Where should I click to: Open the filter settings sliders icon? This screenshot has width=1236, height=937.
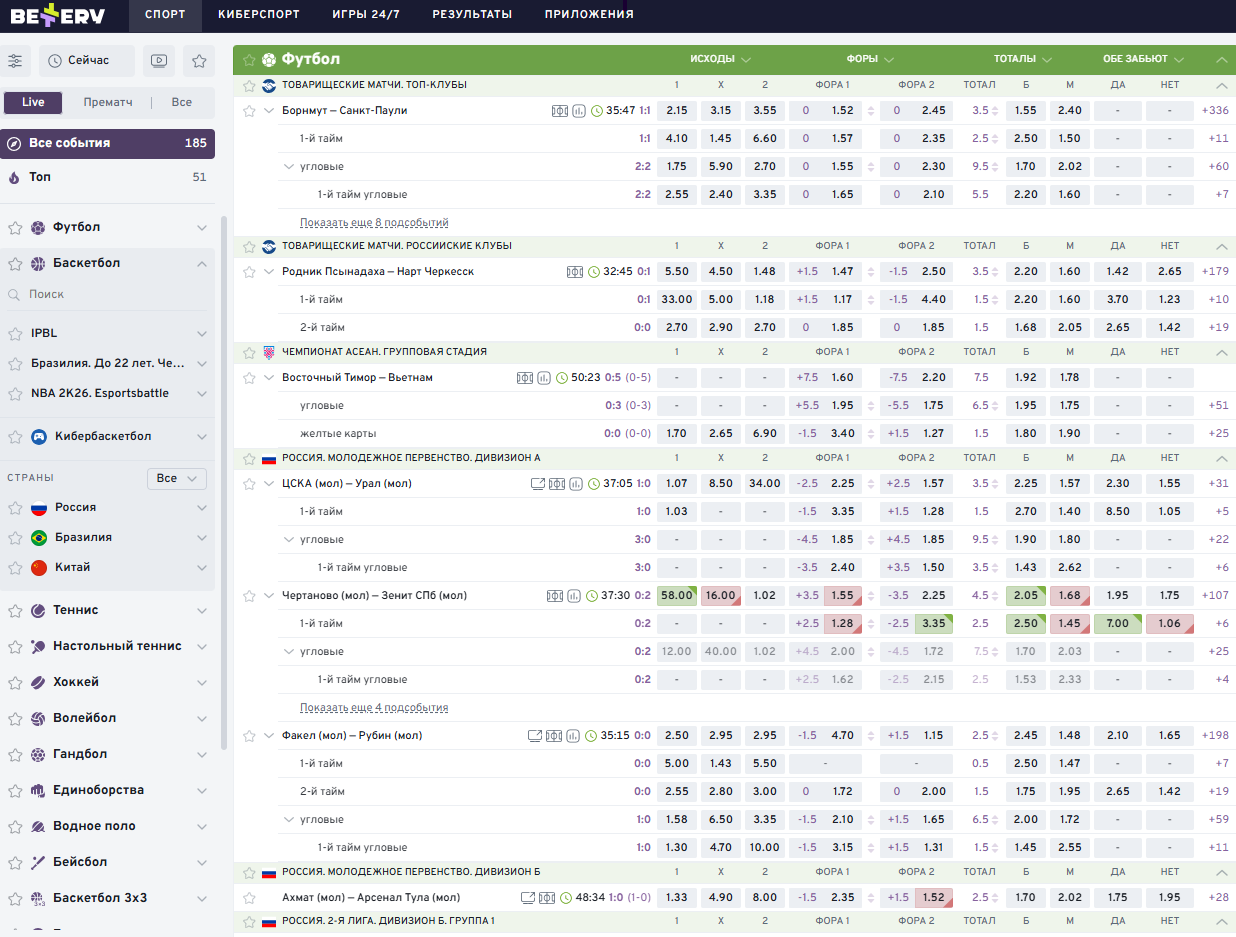(15, 61)
